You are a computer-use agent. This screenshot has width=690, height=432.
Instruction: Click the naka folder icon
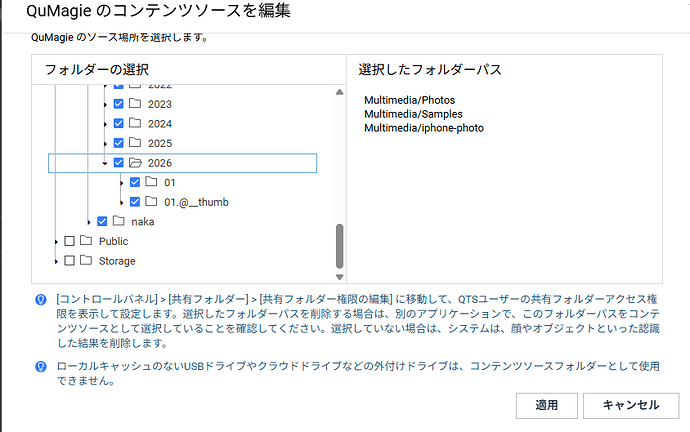click(118, 221)
